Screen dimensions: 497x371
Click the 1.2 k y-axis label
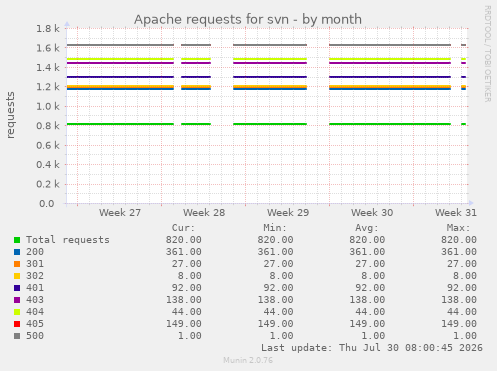tap(48, 87)
